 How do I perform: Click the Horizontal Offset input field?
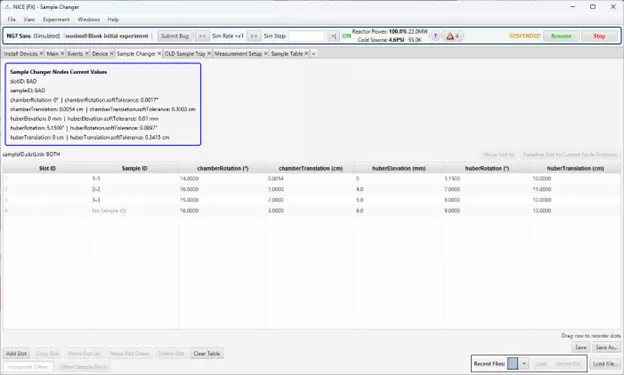(x=28, y=367)
